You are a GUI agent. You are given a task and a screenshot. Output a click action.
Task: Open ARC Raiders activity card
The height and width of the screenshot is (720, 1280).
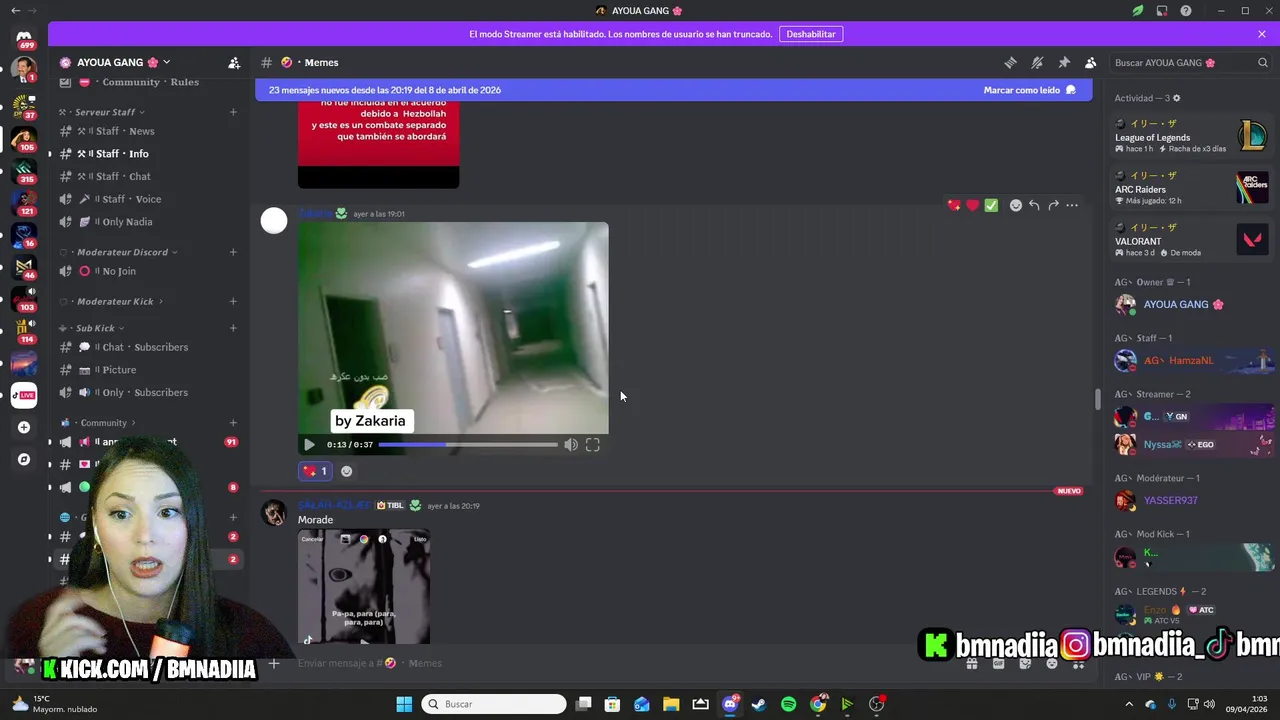[x=1192, y=188]
